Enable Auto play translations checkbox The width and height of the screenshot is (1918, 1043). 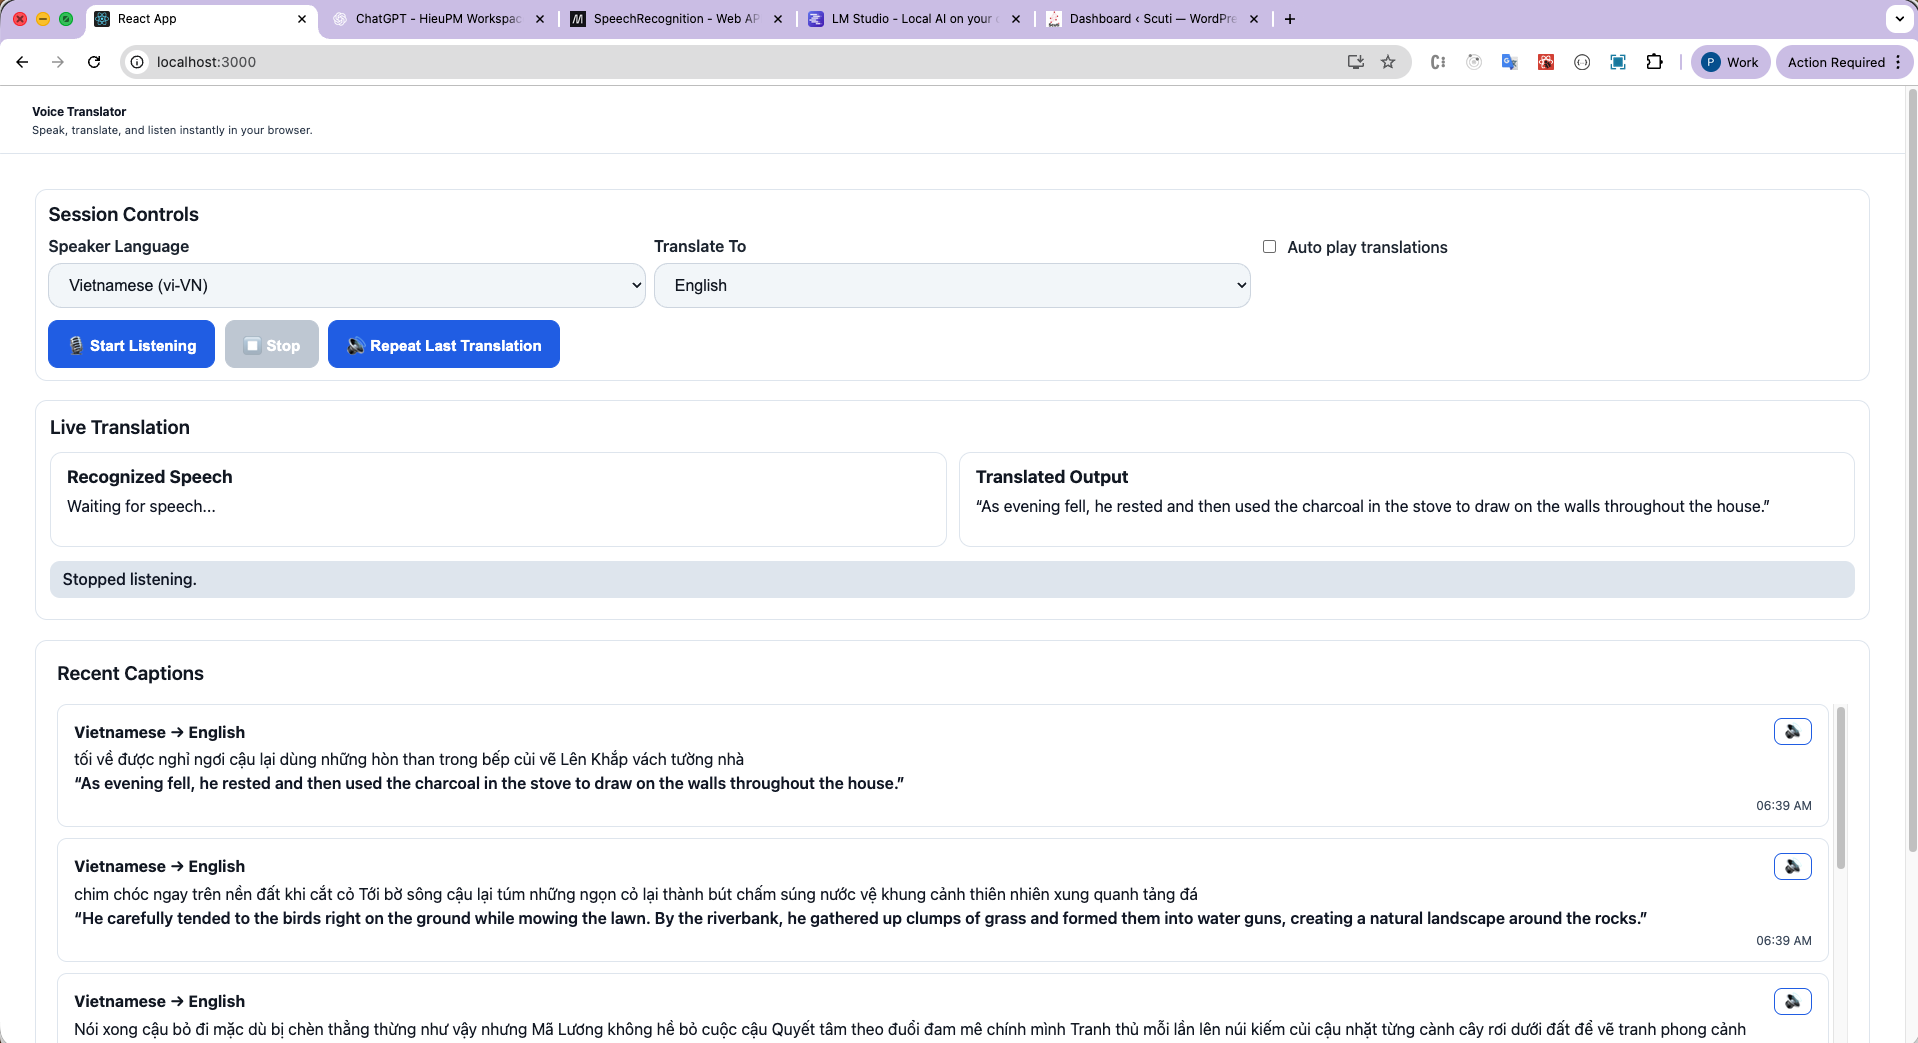coord(1269,247)
